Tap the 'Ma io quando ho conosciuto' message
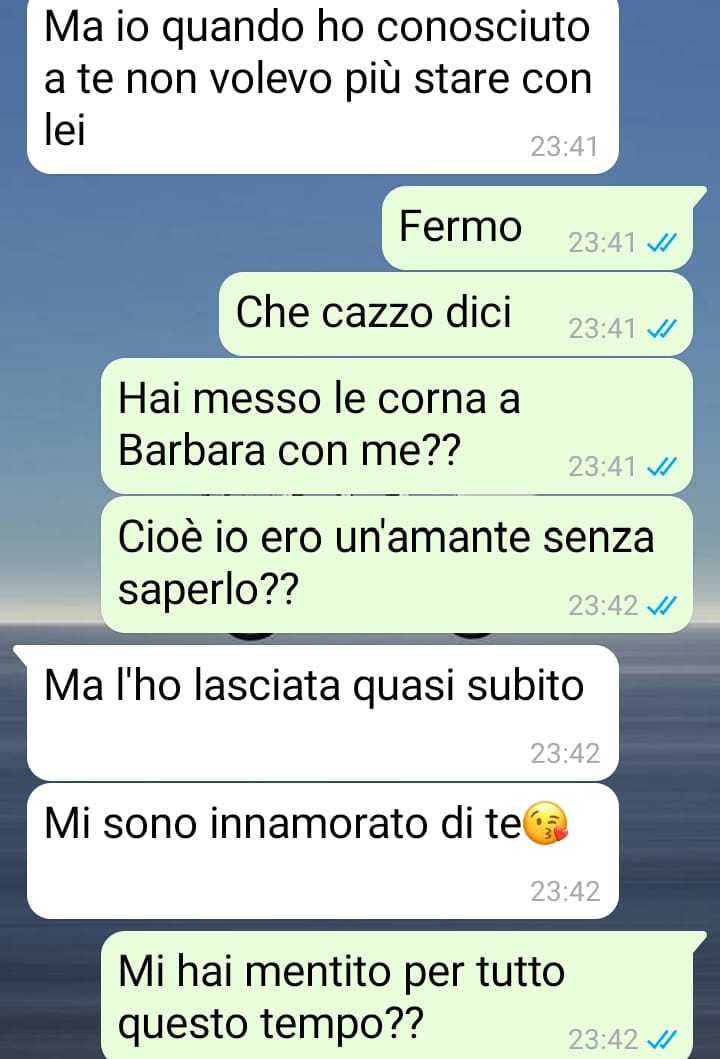Image resolution: width=720 pixels, height=1059 pixels. click(x=323, y=85)
